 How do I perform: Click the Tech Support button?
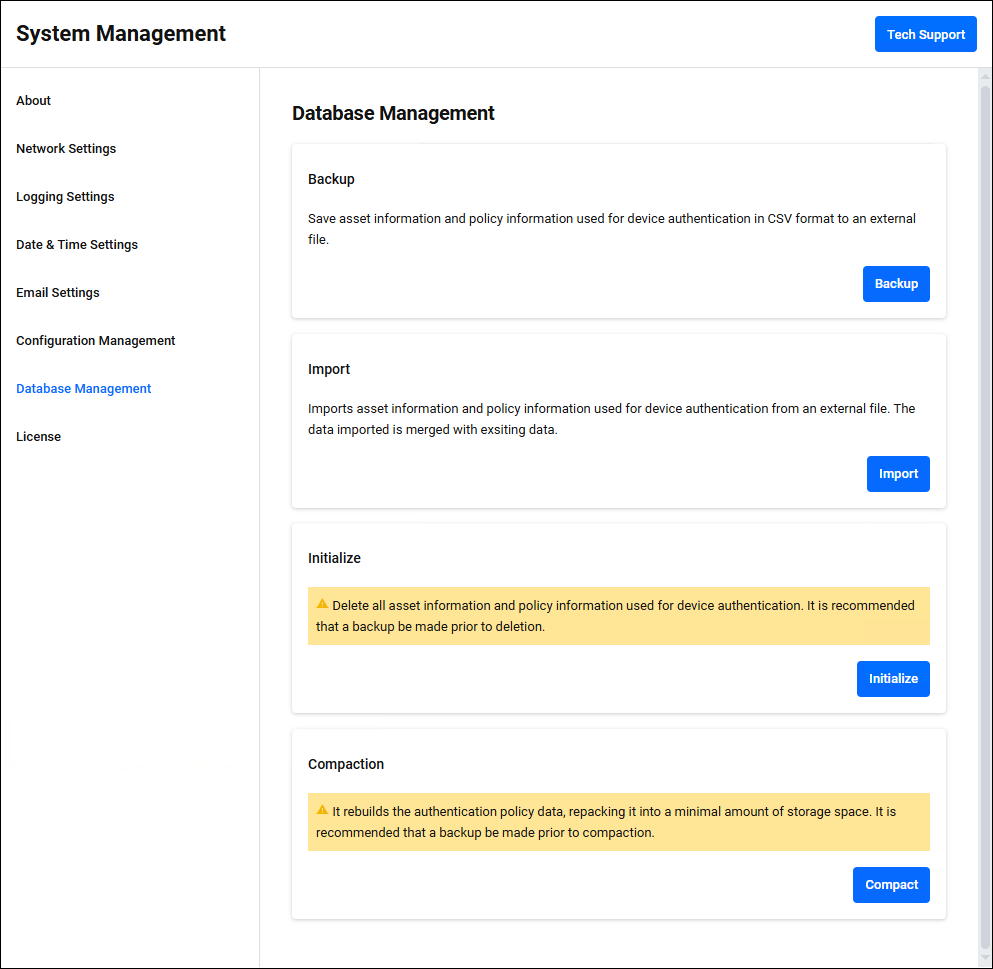(x=925, y=34)
